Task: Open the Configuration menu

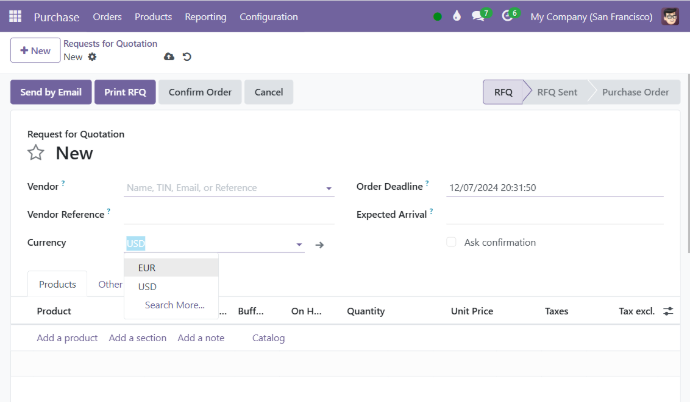Action: click(x=268, y=16)
